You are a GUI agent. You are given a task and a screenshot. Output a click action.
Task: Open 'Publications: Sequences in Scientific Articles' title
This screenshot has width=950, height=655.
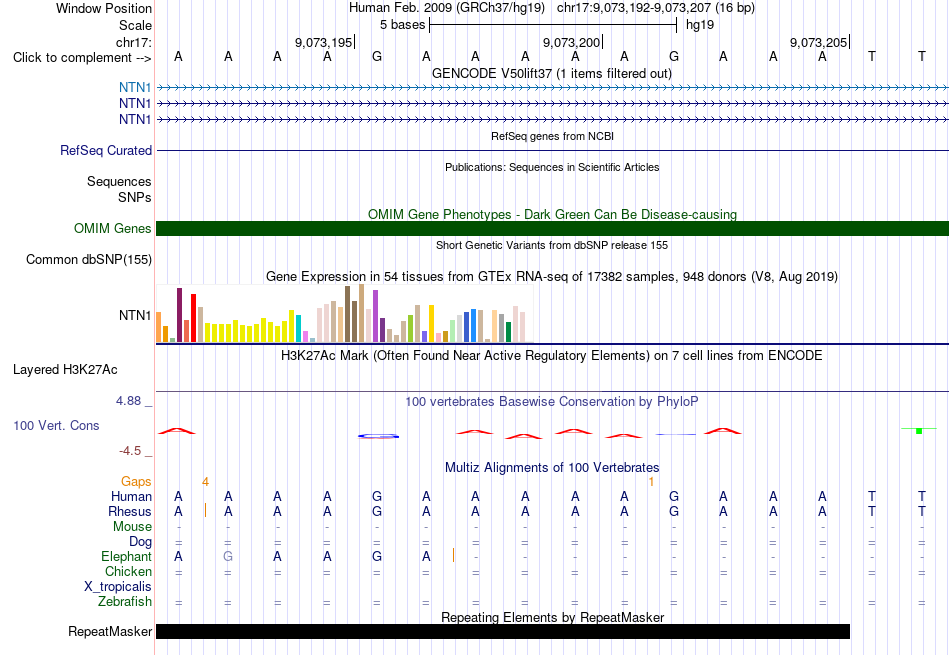(552, 167)
